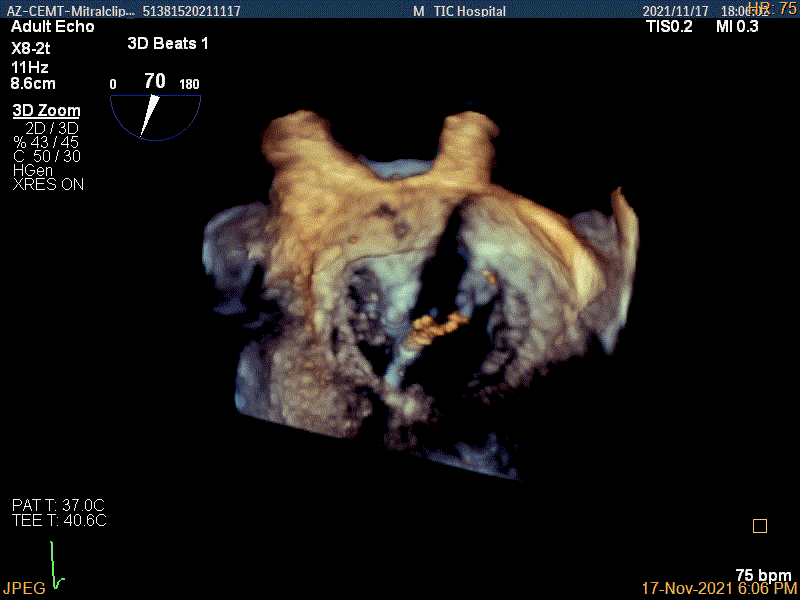Click the green ECG trace
The height and width of the screenshot is (600, 800).
click(56, 567)
